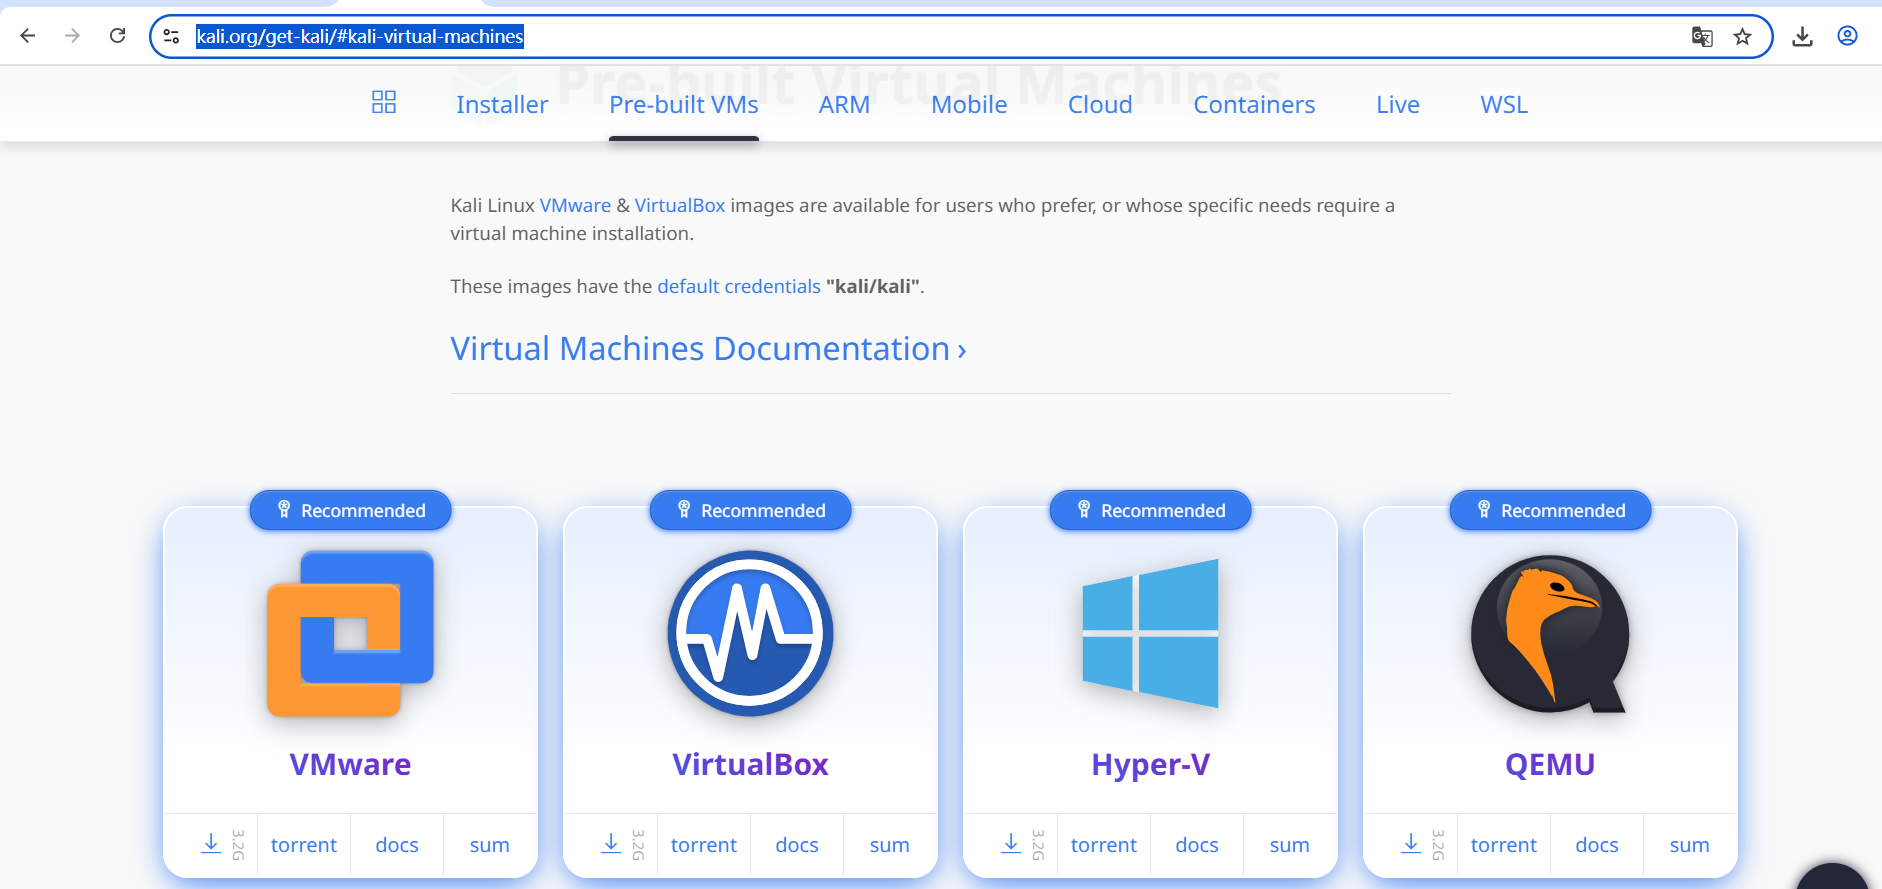Image resolution: width=1882 pixels, height=889 pixels.
Task: Download the Hyper-V image via arrow icon
Action: 1011,844
